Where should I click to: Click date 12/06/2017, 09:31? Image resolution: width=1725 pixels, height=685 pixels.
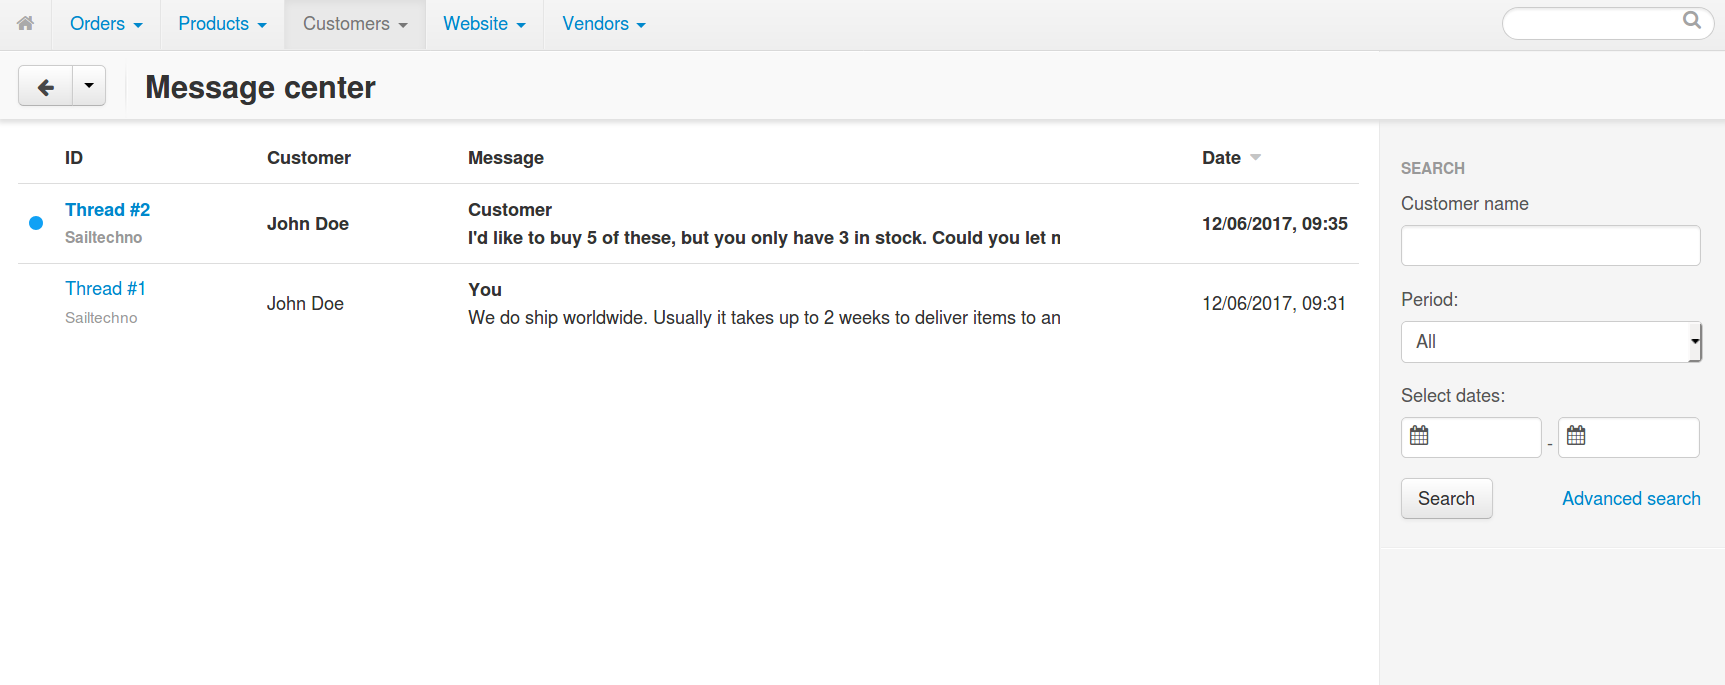coord(1274,304)
